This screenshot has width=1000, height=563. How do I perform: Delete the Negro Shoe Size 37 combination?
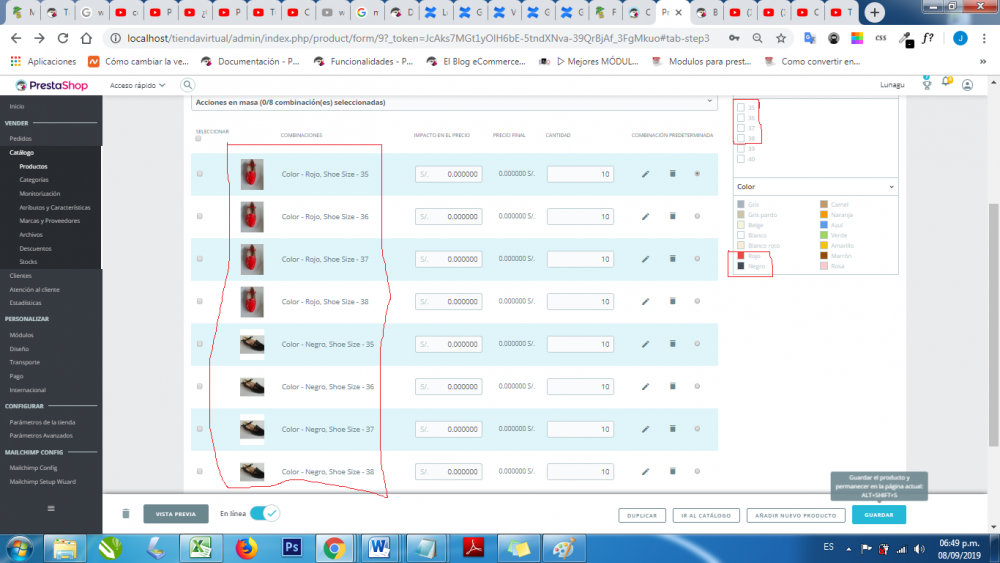[x=672, y=428]
